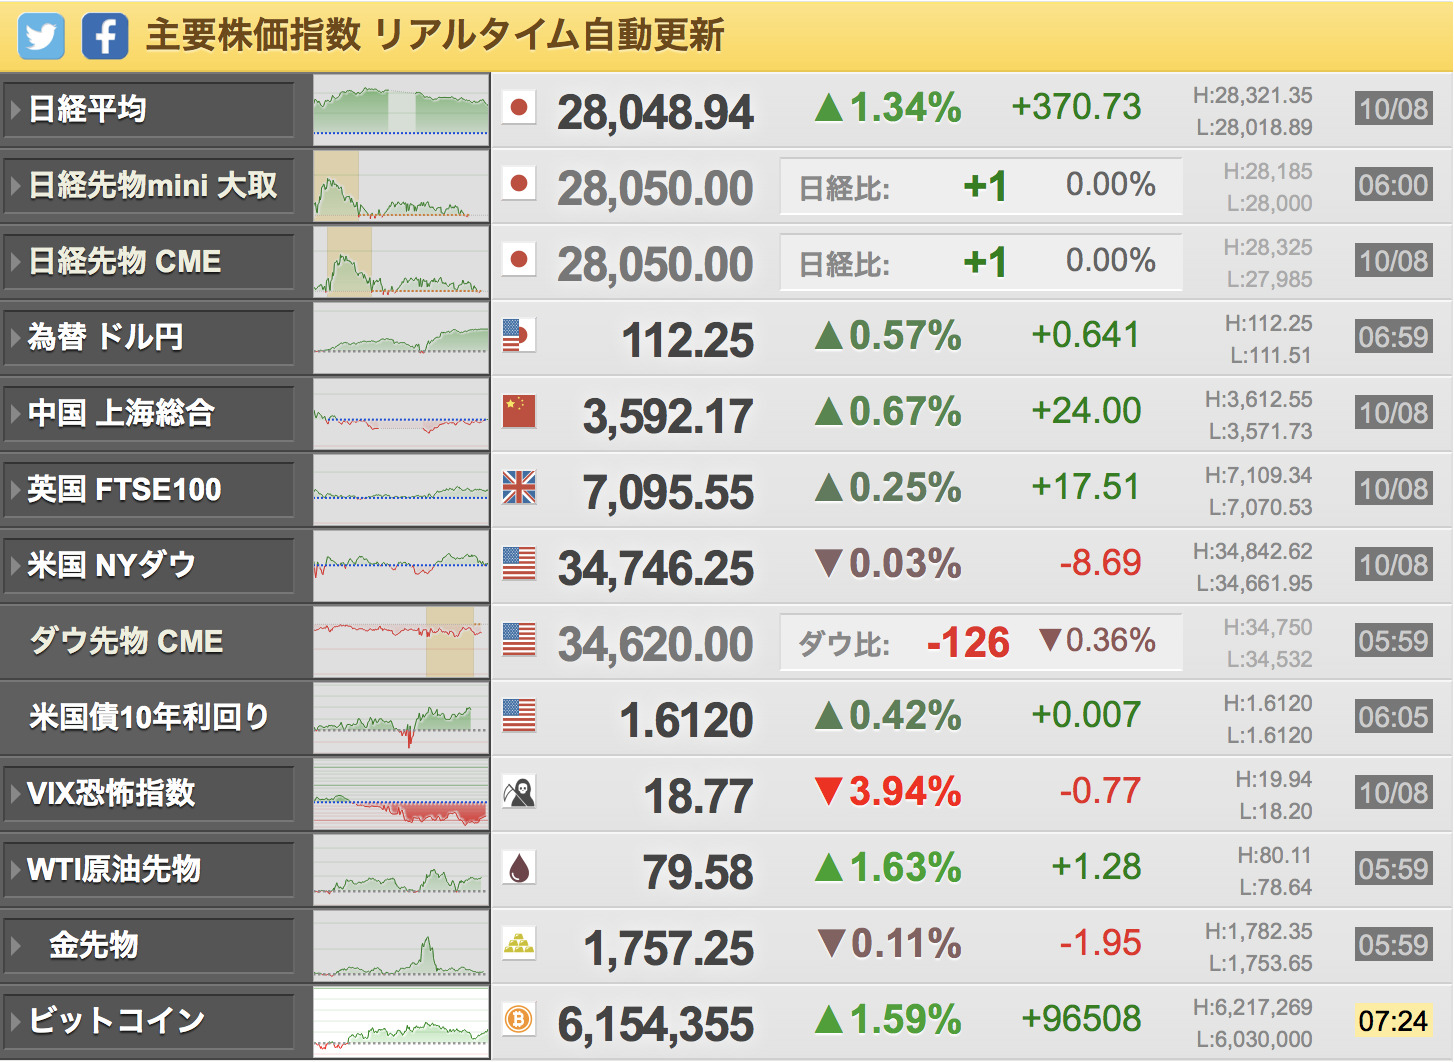Open the 日経平均 index button

149,109
